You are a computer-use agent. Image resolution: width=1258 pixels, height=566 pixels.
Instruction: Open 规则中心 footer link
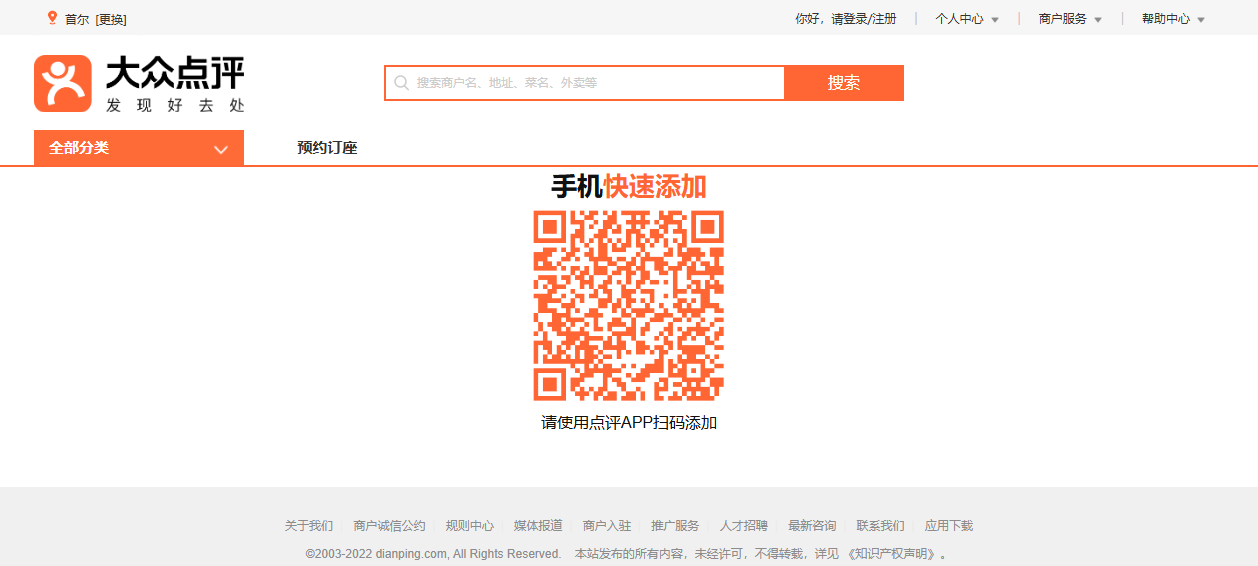[x=470, y=526]
